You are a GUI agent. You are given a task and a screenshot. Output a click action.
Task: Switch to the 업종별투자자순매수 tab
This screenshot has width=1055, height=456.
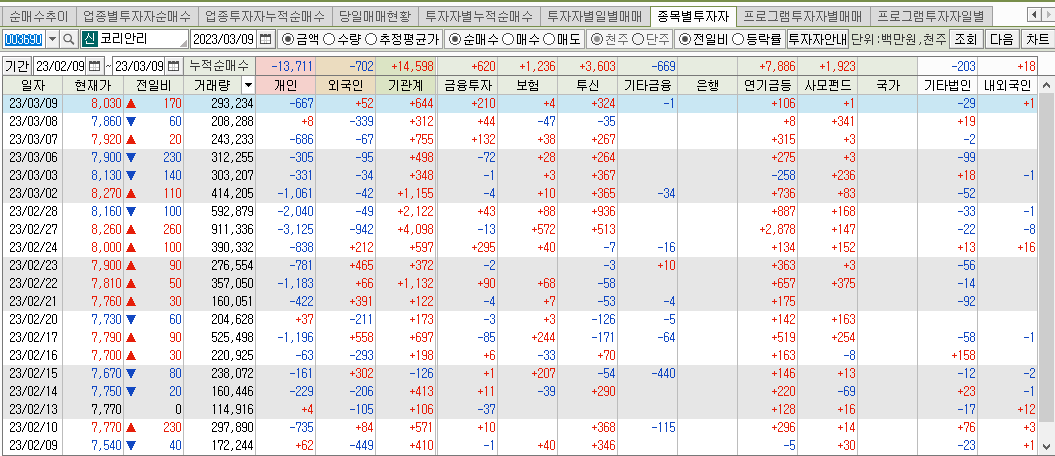(x=137, y=15)
